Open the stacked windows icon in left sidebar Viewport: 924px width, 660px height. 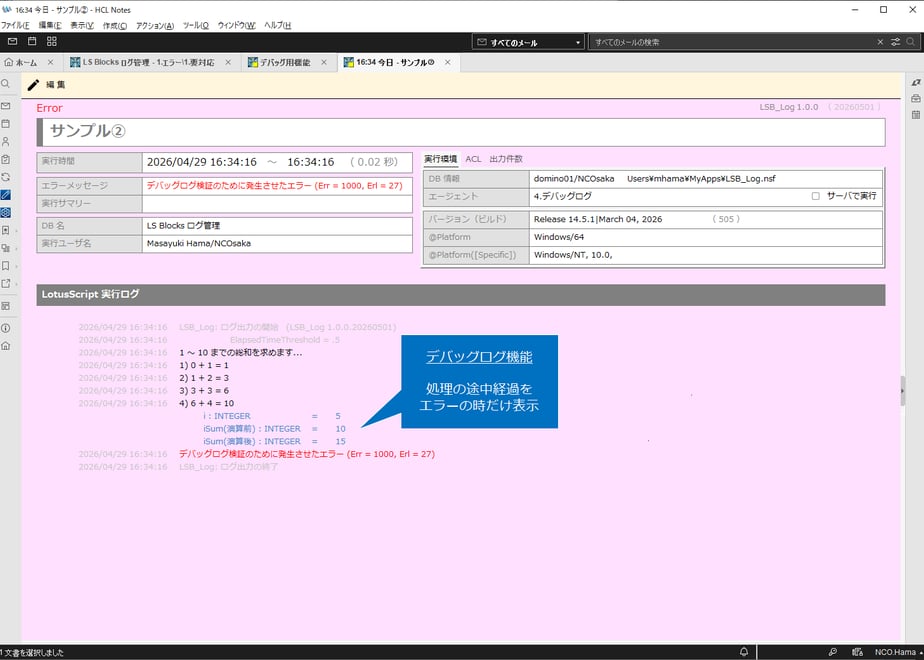click(6, 248)
